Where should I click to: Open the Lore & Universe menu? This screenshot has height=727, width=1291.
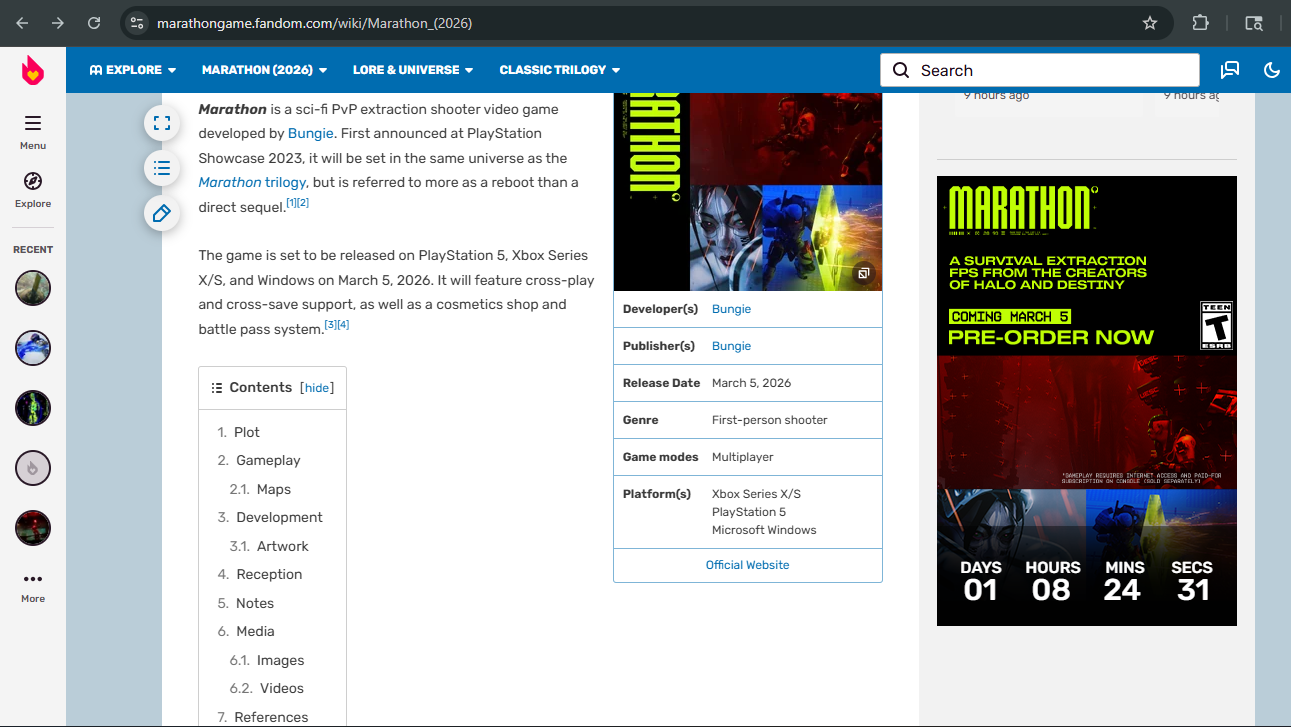413,70
